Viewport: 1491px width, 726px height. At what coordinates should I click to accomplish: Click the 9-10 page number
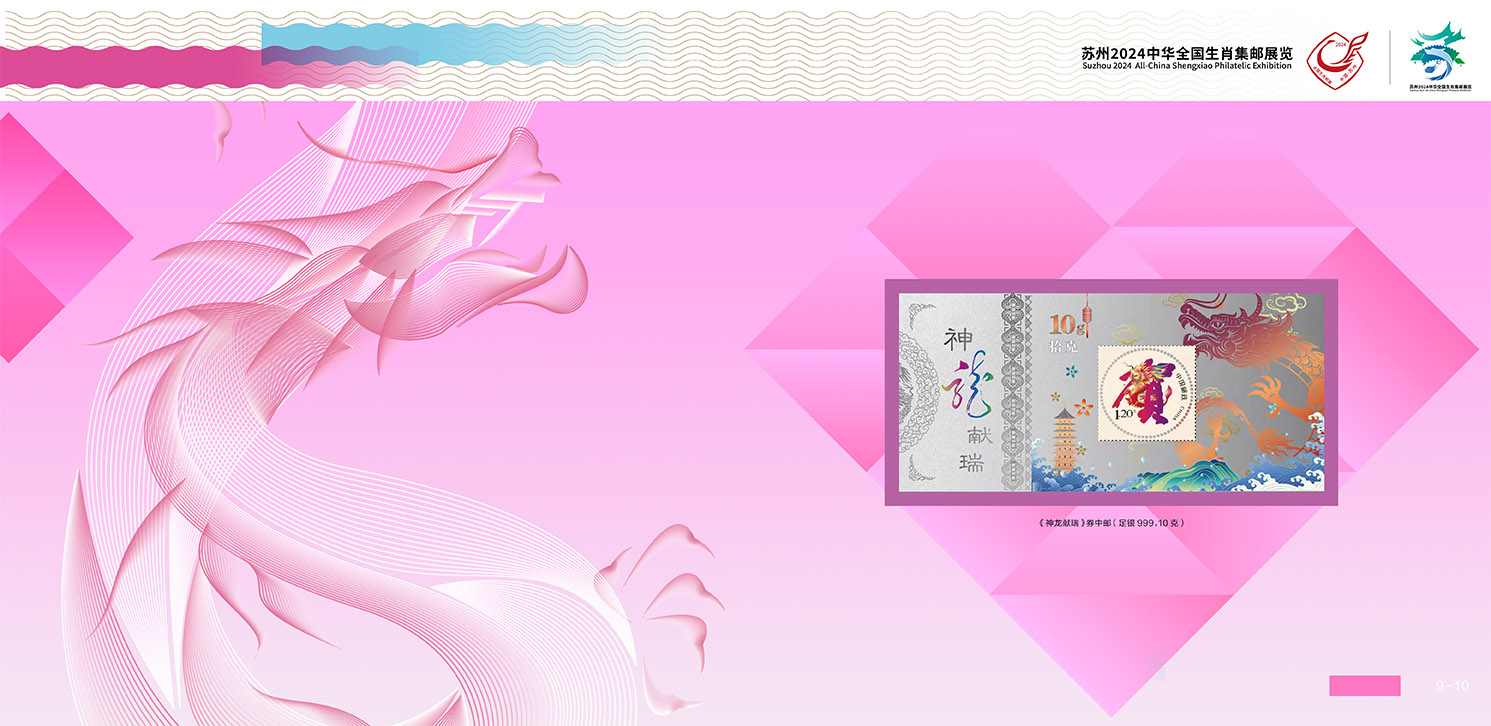(1452, 686)
